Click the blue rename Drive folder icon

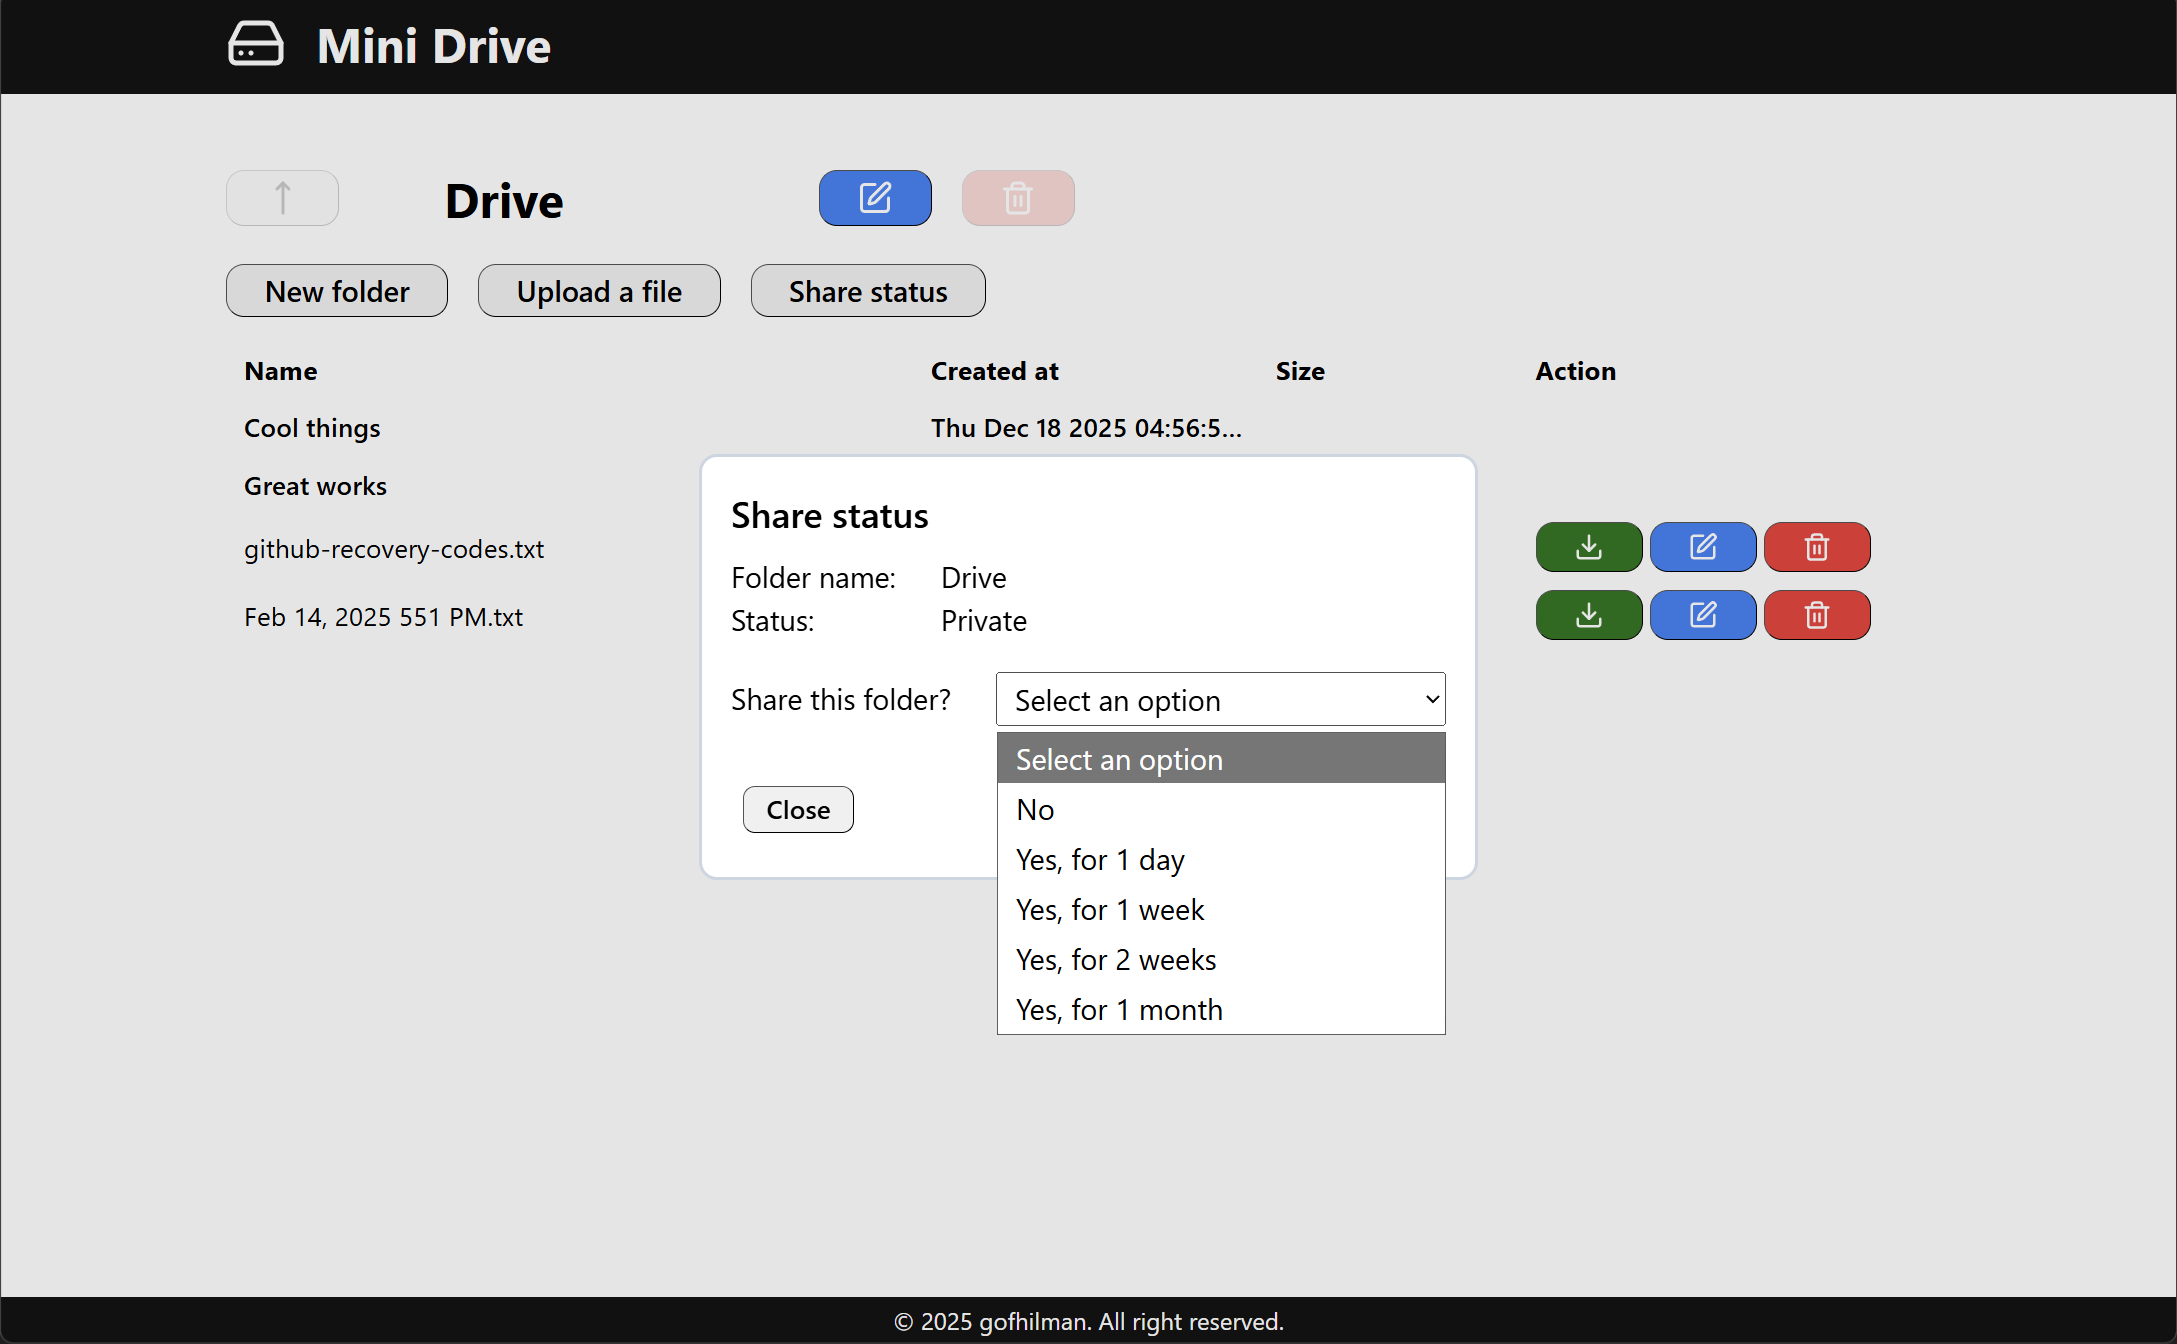tap(875, 198)
